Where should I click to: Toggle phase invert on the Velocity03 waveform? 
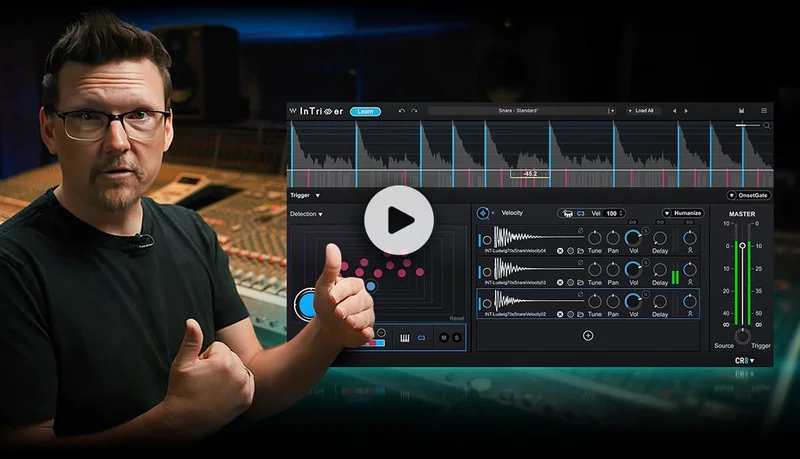point(580,262)
